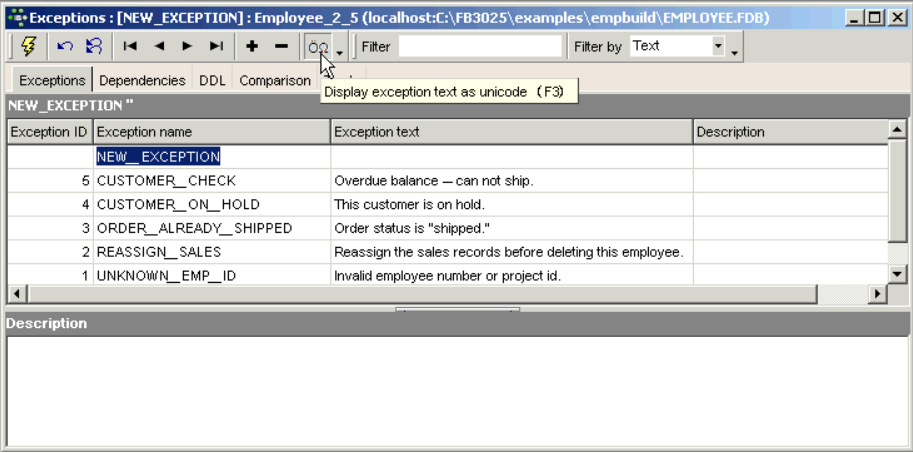Jump to the last record

(216, 47)
